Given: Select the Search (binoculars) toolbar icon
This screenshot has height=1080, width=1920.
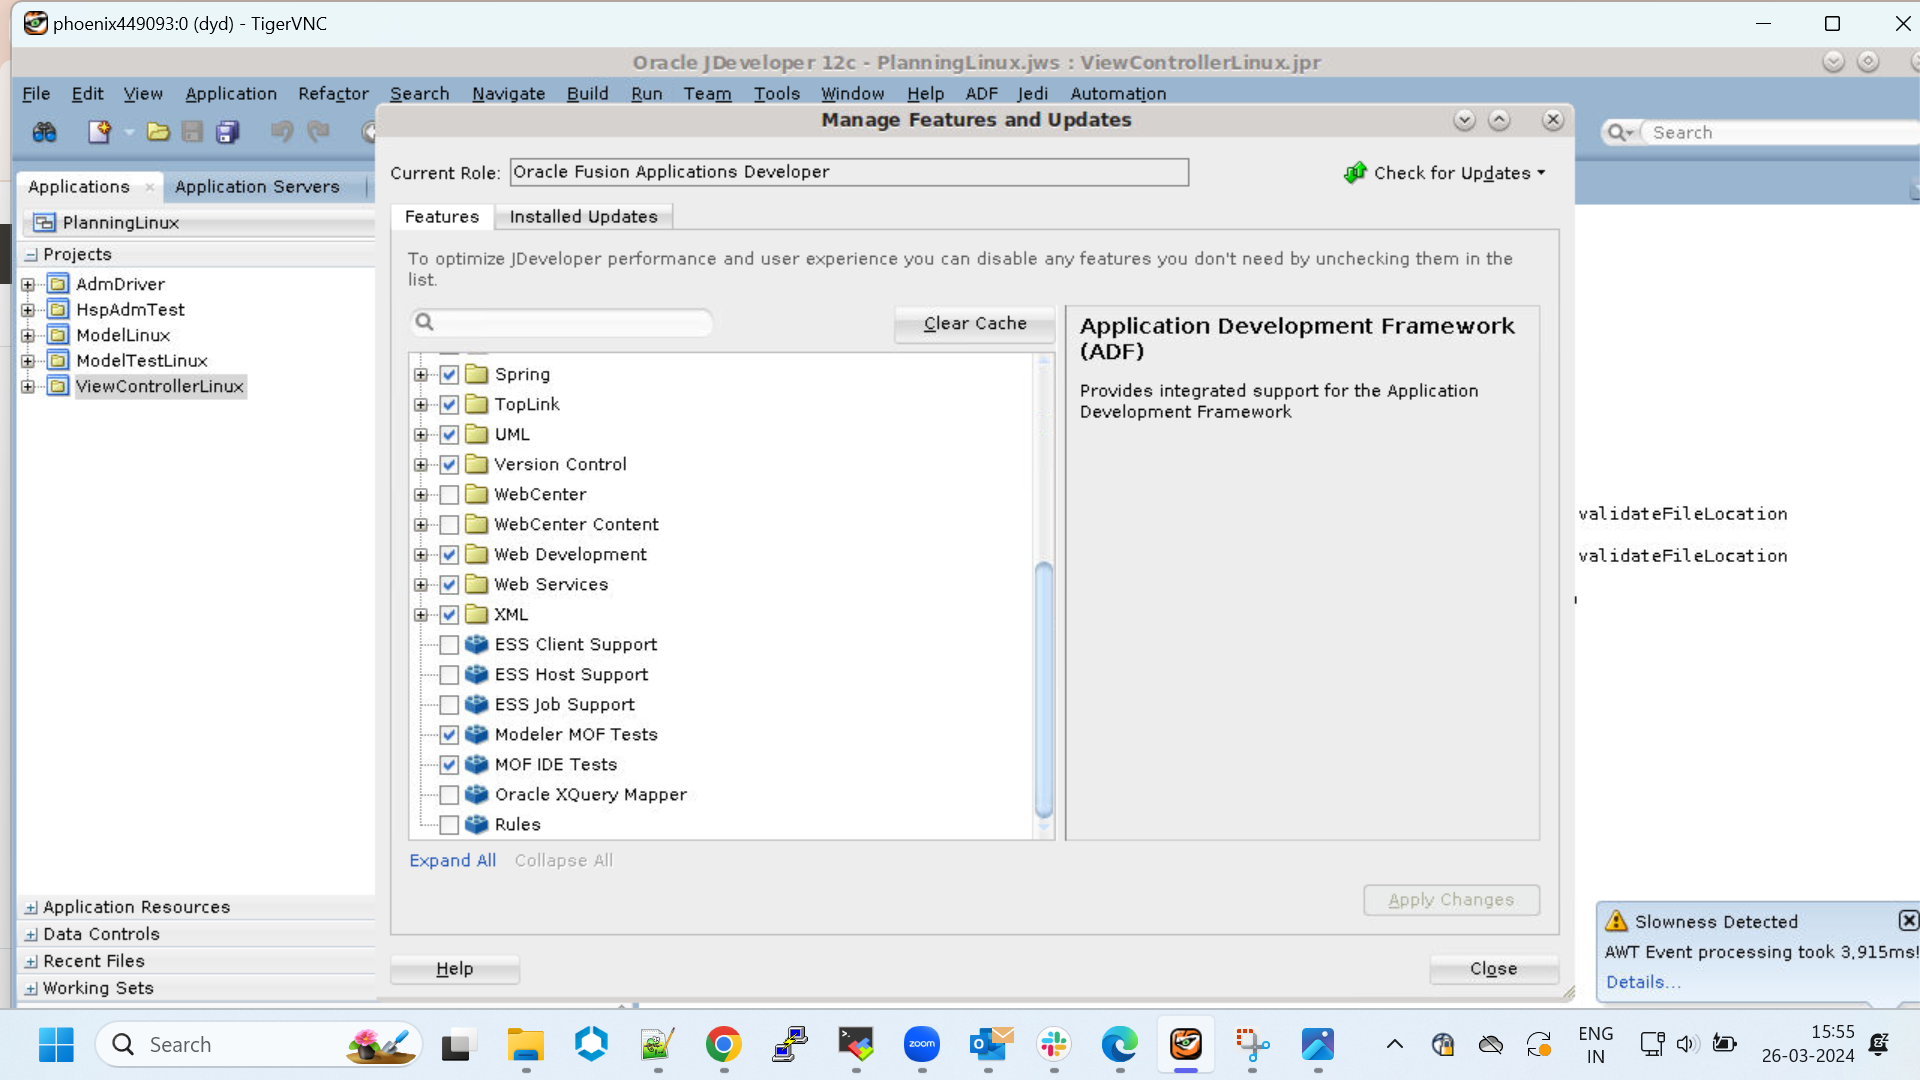Looking at the screenshot, I should coord(44,132).
